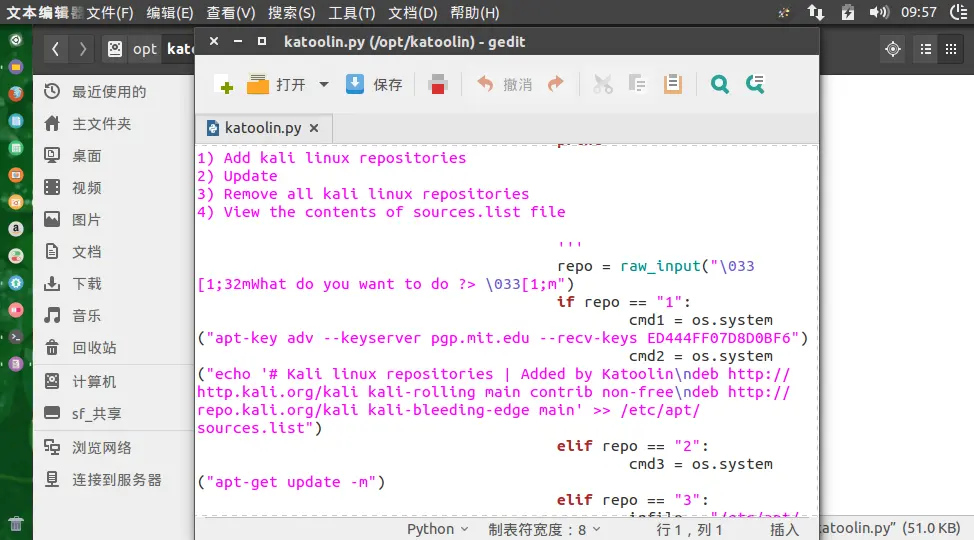Switch file manager to grid view
The image size is (974, 540).
point(951,49)
